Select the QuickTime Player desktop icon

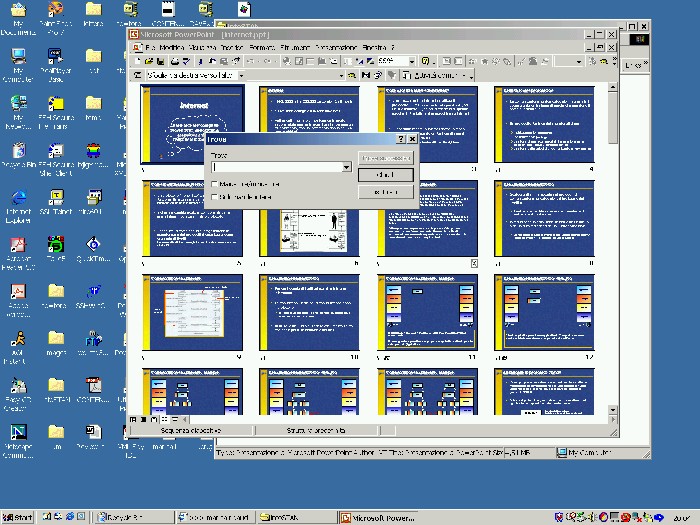pyautogui.click(x=93, y=249)
